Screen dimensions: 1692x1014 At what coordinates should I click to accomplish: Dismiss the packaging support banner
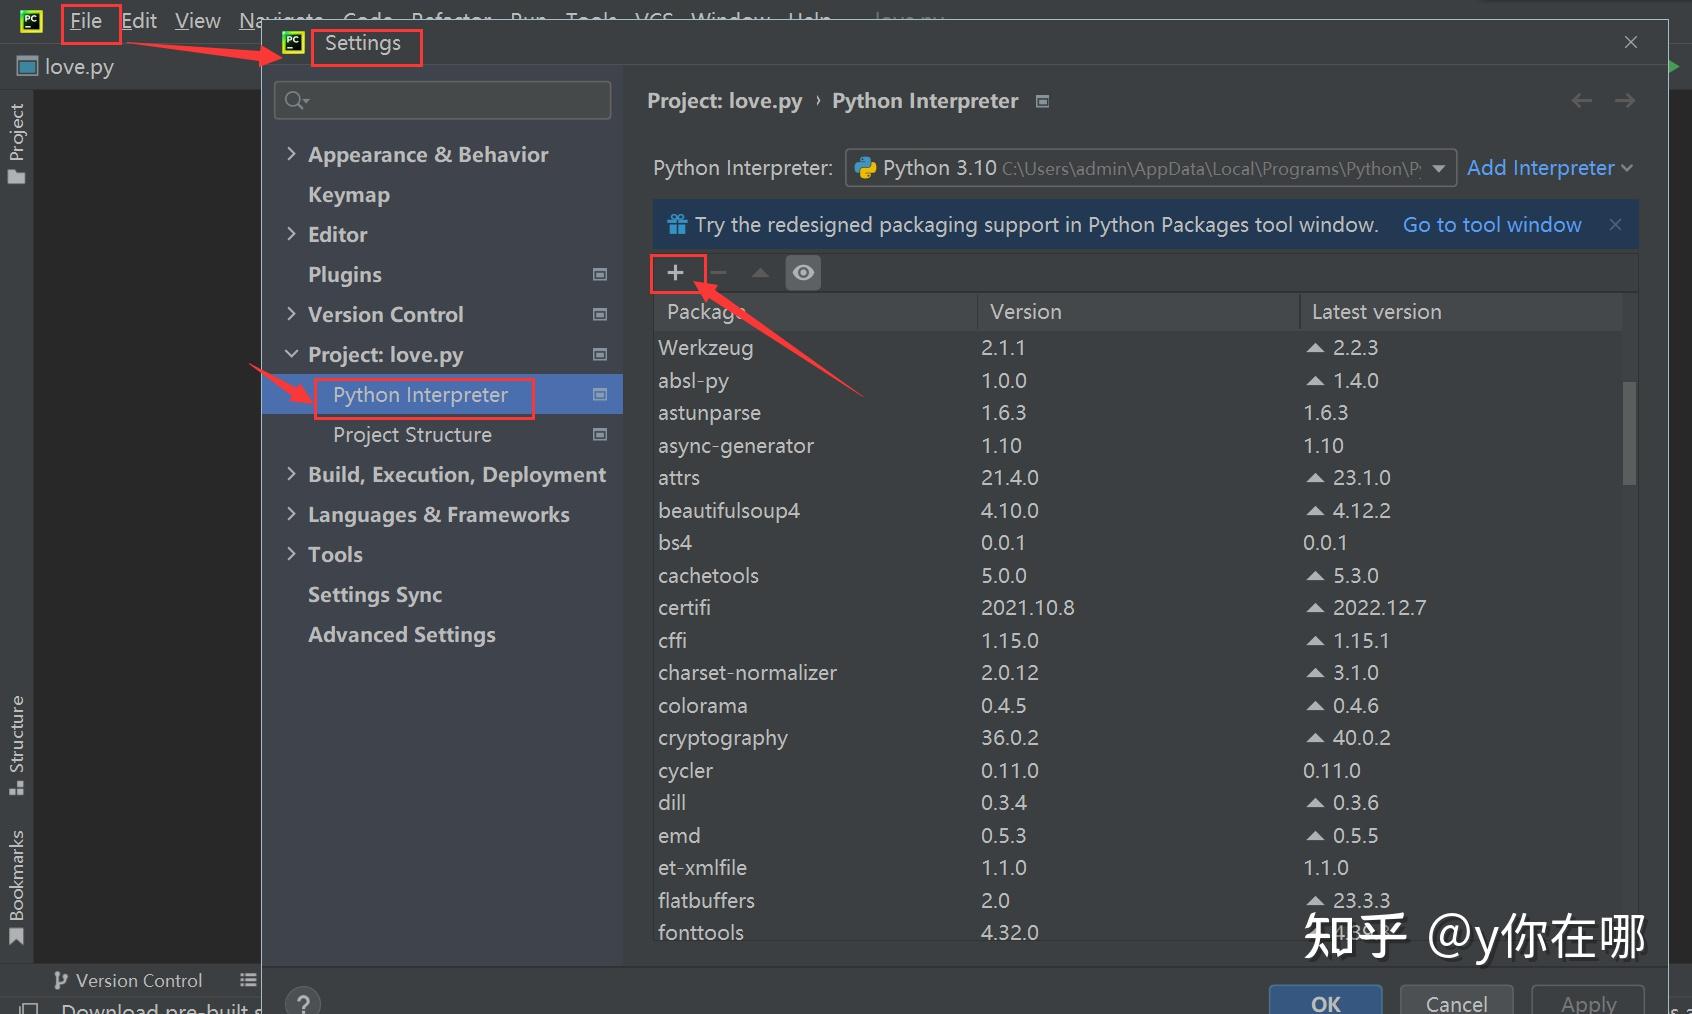pyautogui.click(x=1615, y=225)
